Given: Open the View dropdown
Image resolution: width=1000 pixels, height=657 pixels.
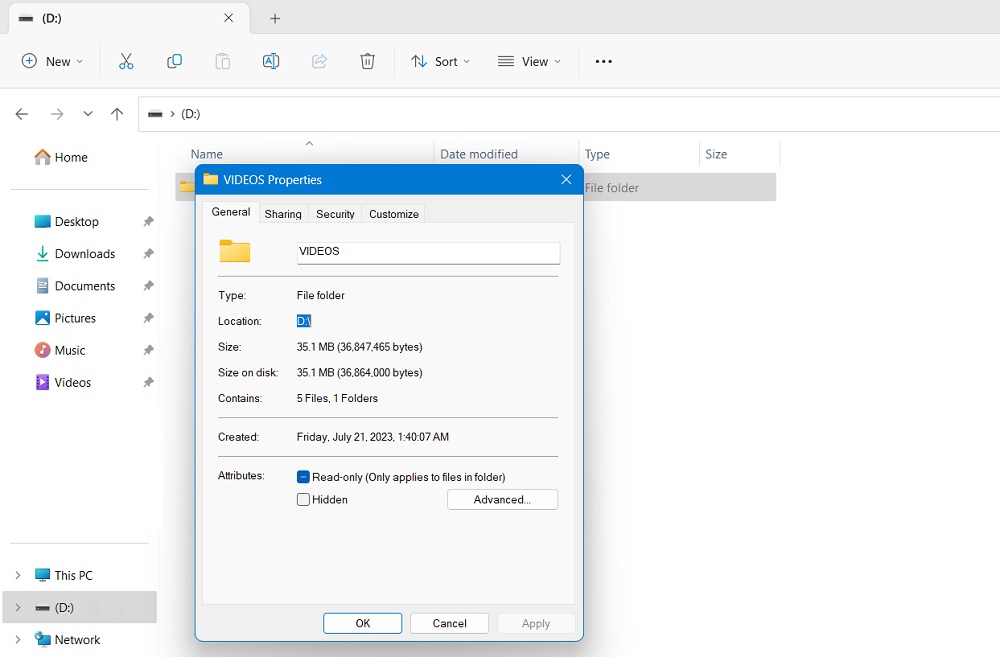Looking at the screenshot, I should [529, 61].
